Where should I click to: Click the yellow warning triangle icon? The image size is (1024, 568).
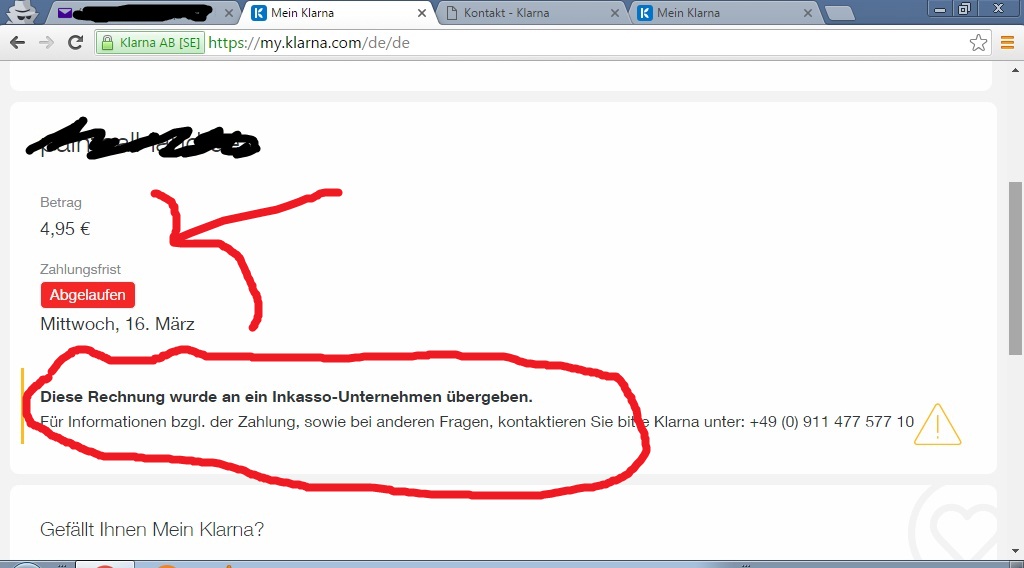(937, 424)
